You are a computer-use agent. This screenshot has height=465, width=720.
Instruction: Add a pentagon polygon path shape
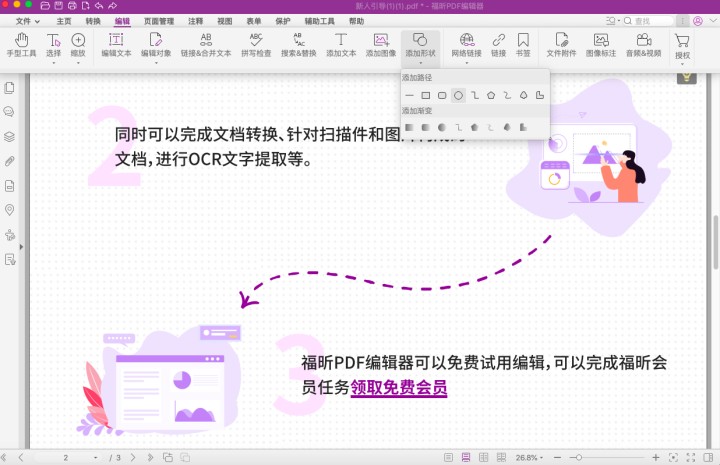click(x=491, y=95)
